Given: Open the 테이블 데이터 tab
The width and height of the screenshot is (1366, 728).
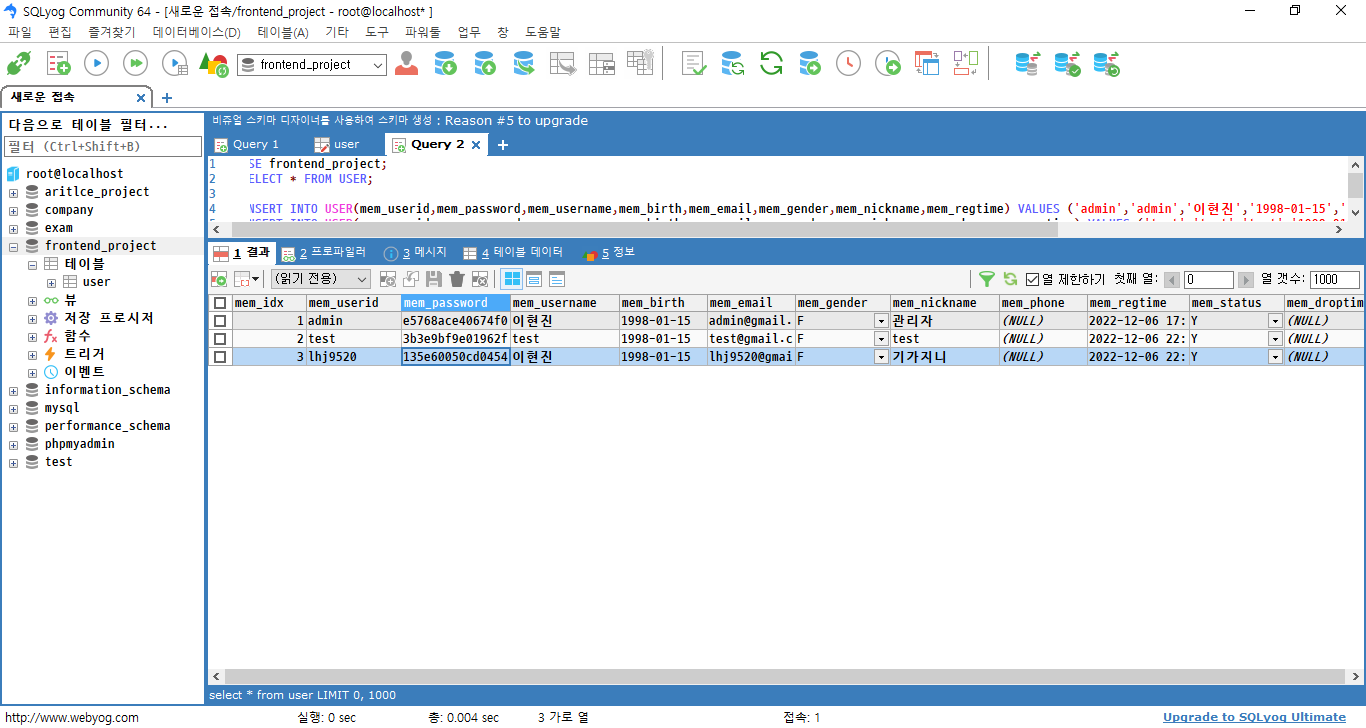Looking at the screenshot, I should [x=514, y=253].
